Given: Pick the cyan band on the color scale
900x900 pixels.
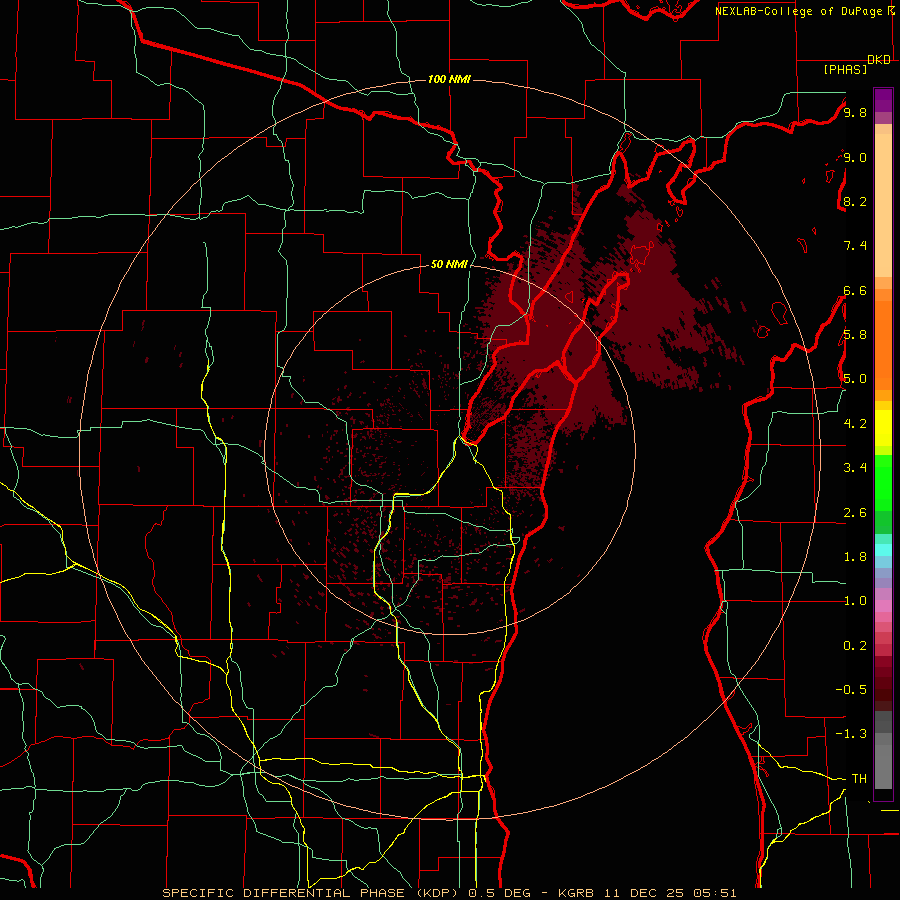Looking at the screenshot, I should 883,550.
